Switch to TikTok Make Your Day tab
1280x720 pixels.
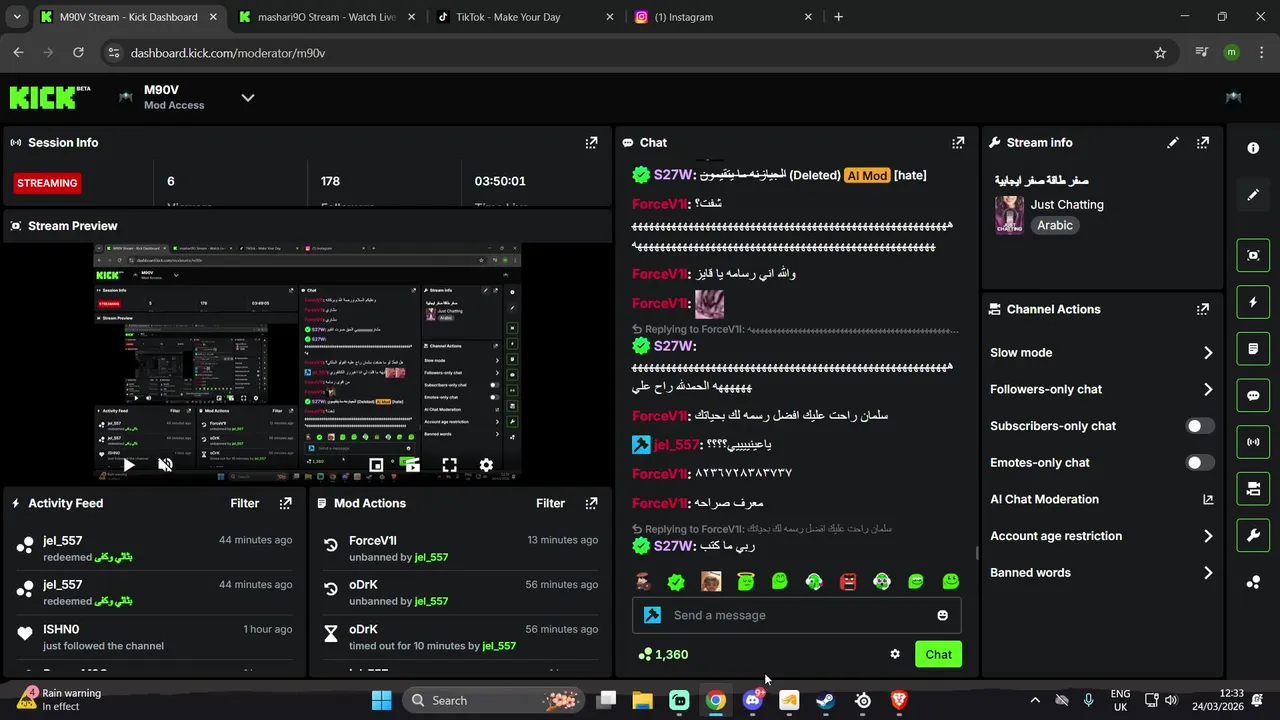(524, 17)
